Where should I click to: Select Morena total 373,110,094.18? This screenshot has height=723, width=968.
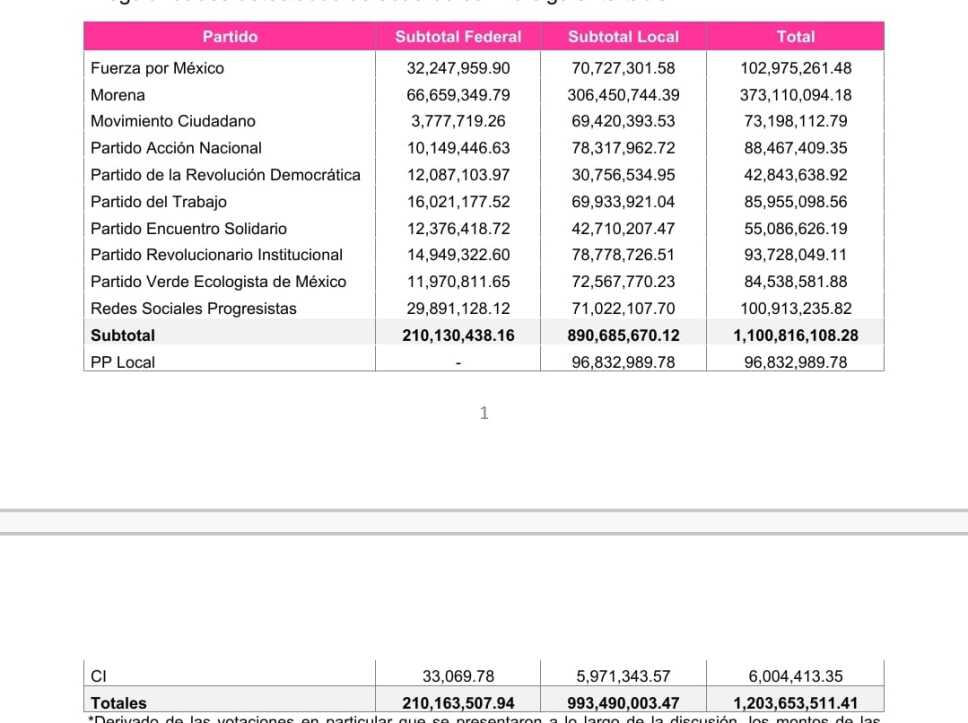(x=796, y=95)
